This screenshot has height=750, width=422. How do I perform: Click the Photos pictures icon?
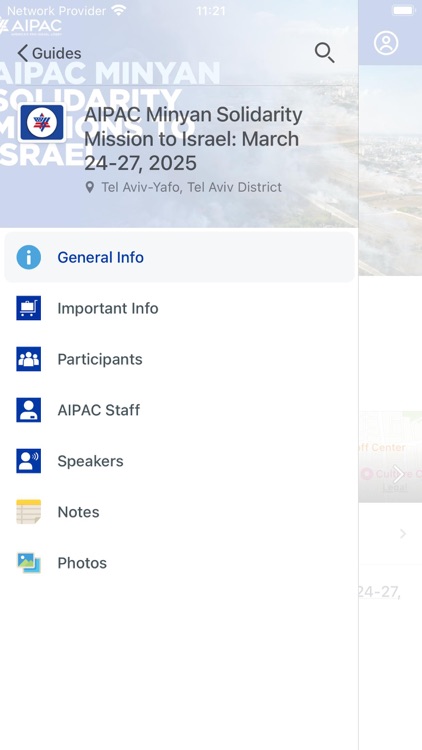[x=29, y=563]
